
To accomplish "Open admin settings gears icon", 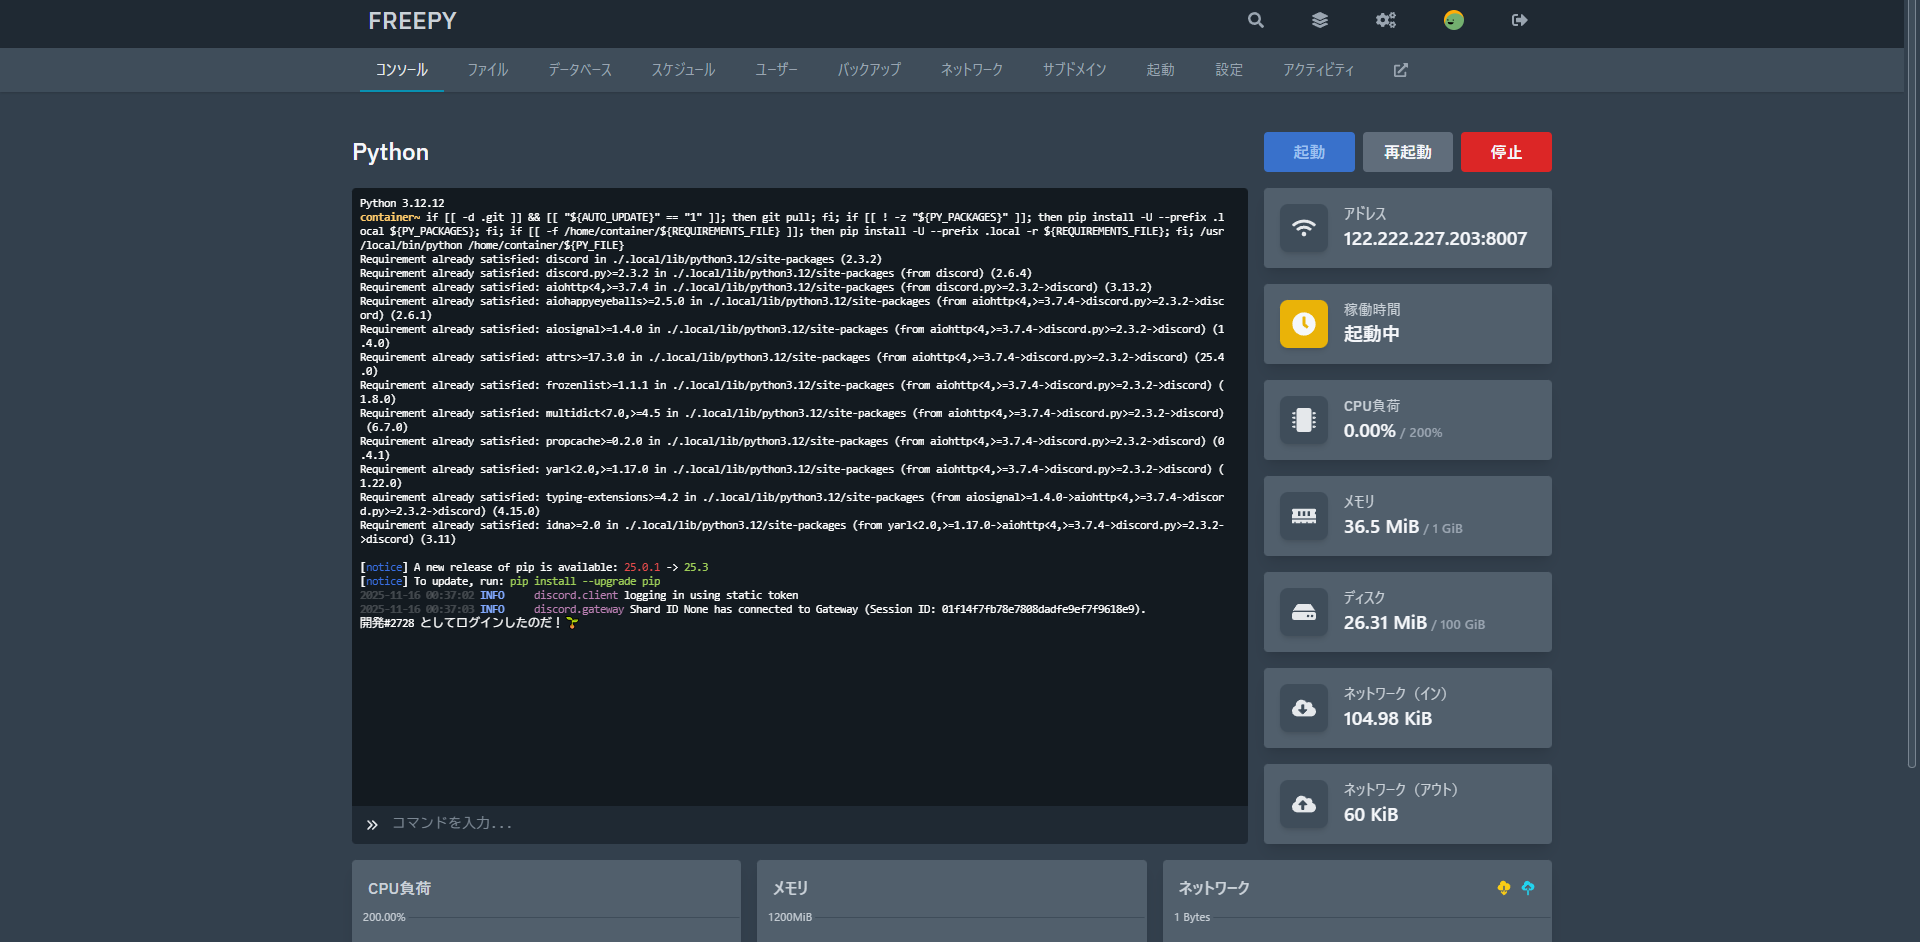I will click(x=1385, y=20).
